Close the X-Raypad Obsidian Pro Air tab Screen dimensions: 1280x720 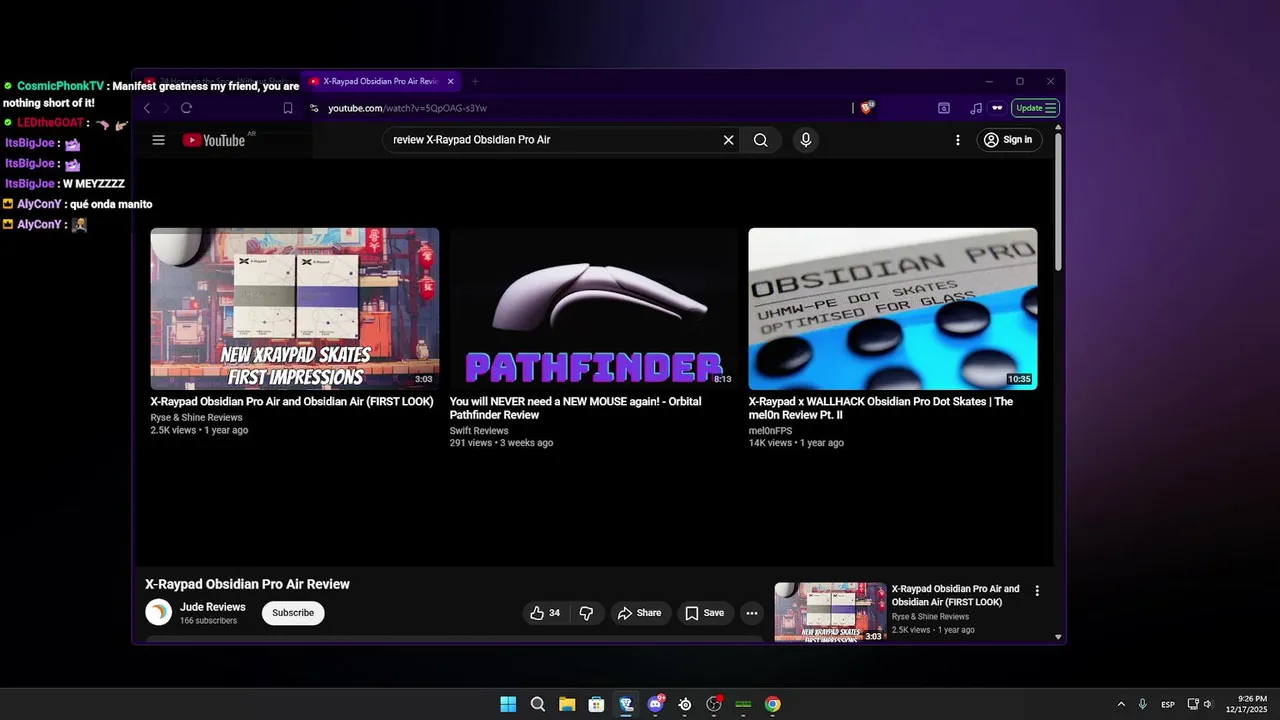click(x=450, y=81)
